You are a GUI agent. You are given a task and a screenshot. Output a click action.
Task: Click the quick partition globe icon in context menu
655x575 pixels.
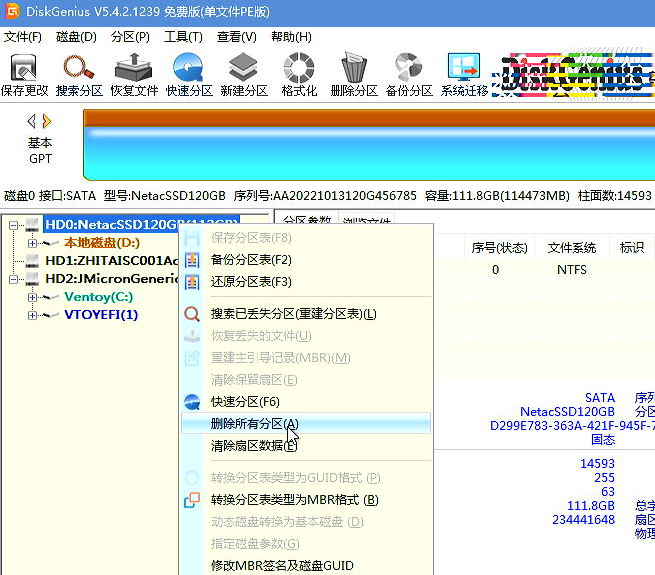pyautogui.click(x=192, y=402)
